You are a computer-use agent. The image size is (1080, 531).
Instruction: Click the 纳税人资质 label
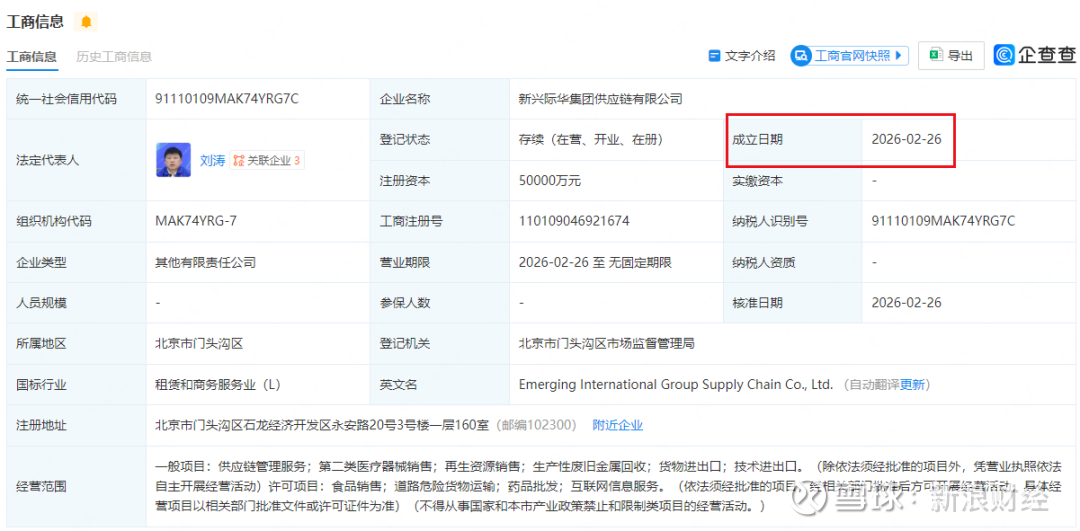tap(764, 262)
